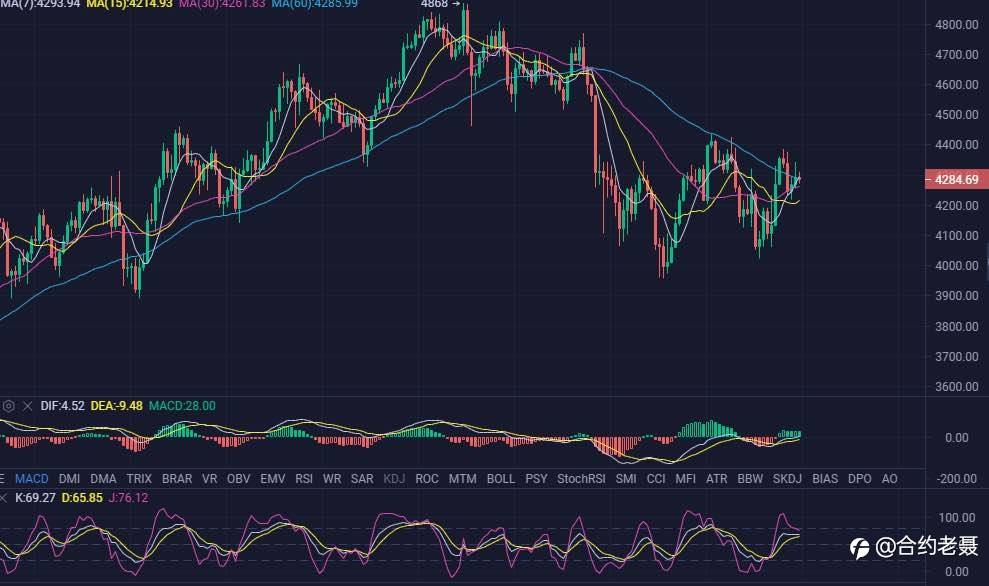
Task: Click the MA(15):4214.93 legend text
Action: point(129,4)
